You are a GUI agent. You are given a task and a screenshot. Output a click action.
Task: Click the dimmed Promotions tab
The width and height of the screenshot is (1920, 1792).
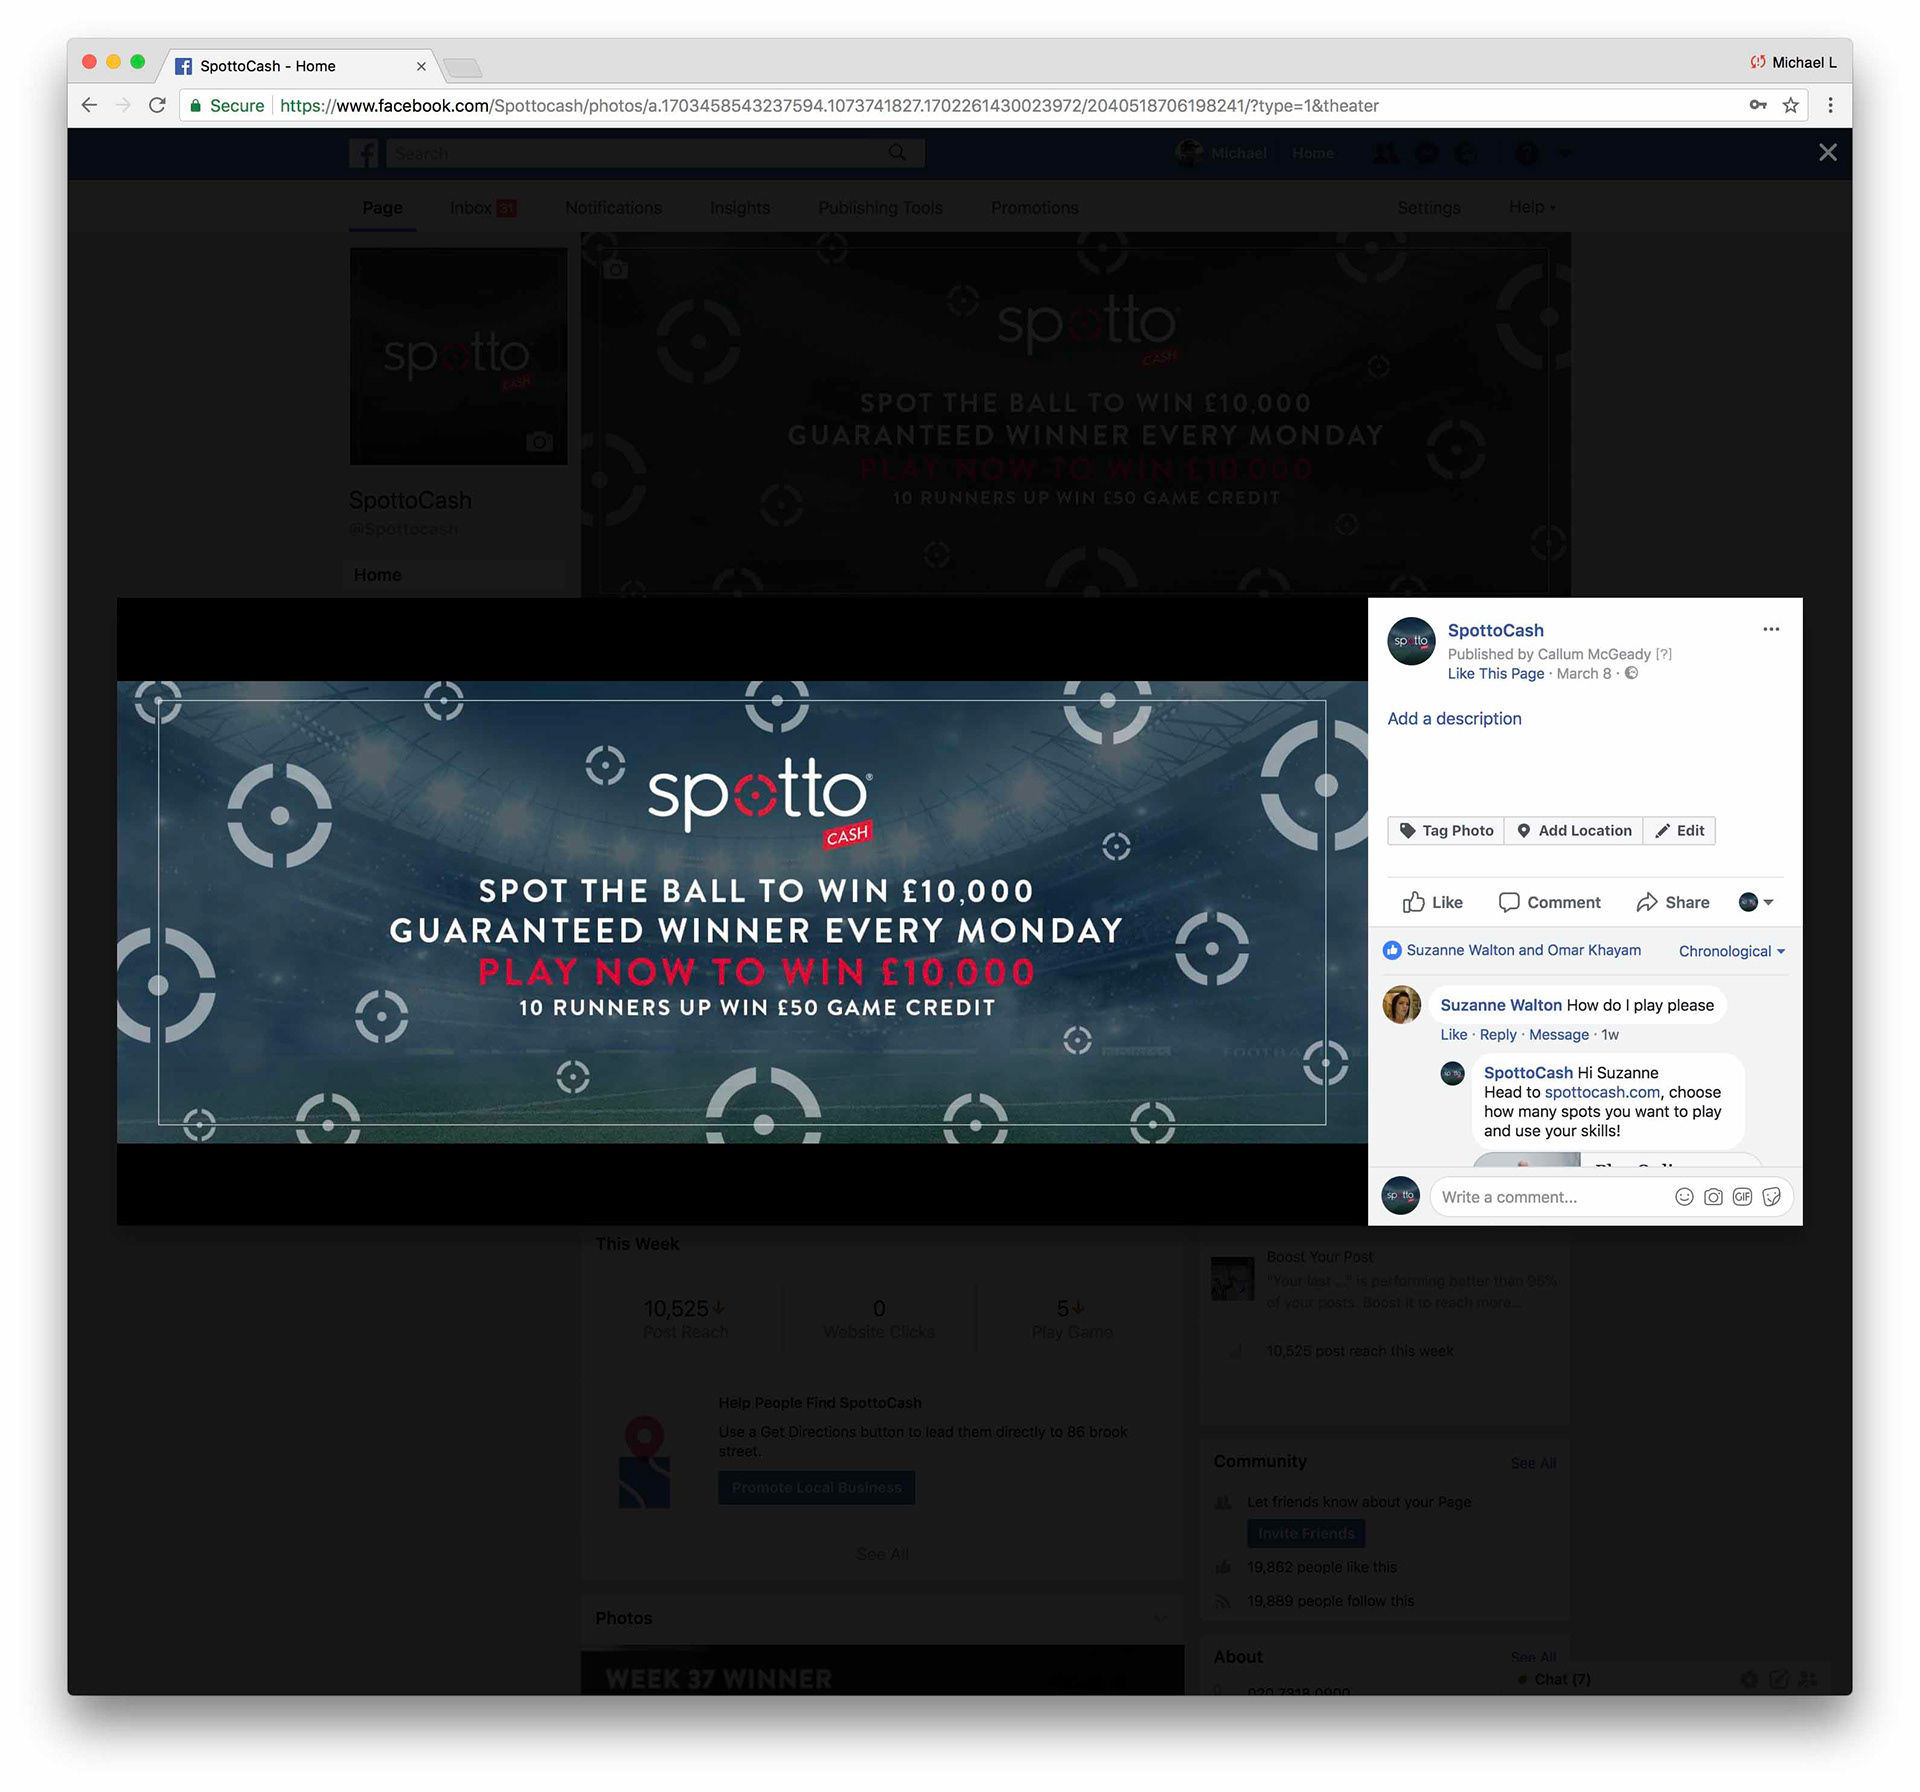coord(1034,208)
